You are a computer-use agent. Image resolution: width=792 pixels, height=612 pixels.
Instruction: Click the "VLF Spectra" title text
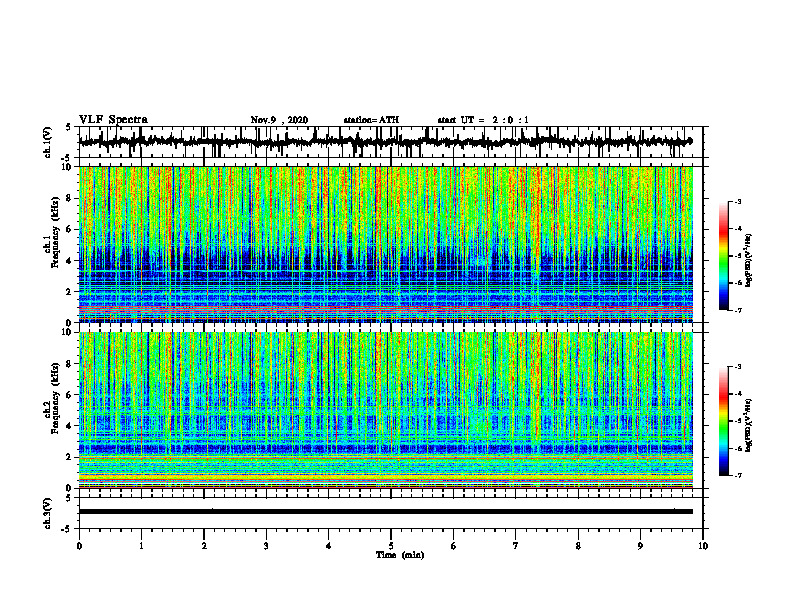[113, 120]
